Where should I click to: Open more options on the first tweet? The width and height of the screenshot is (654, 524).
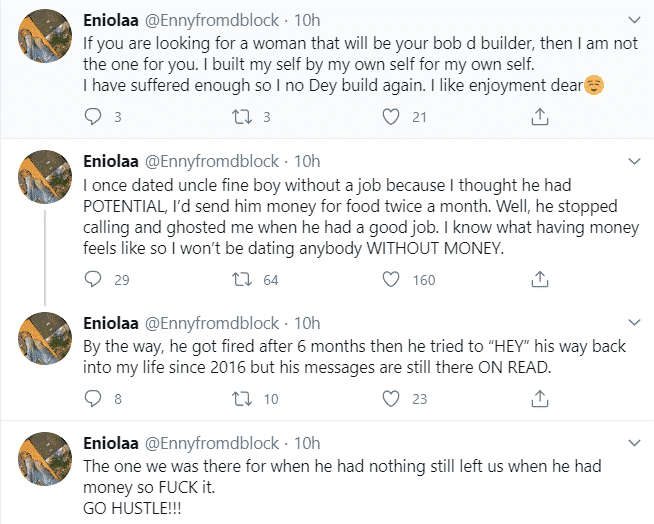[633, 20]
